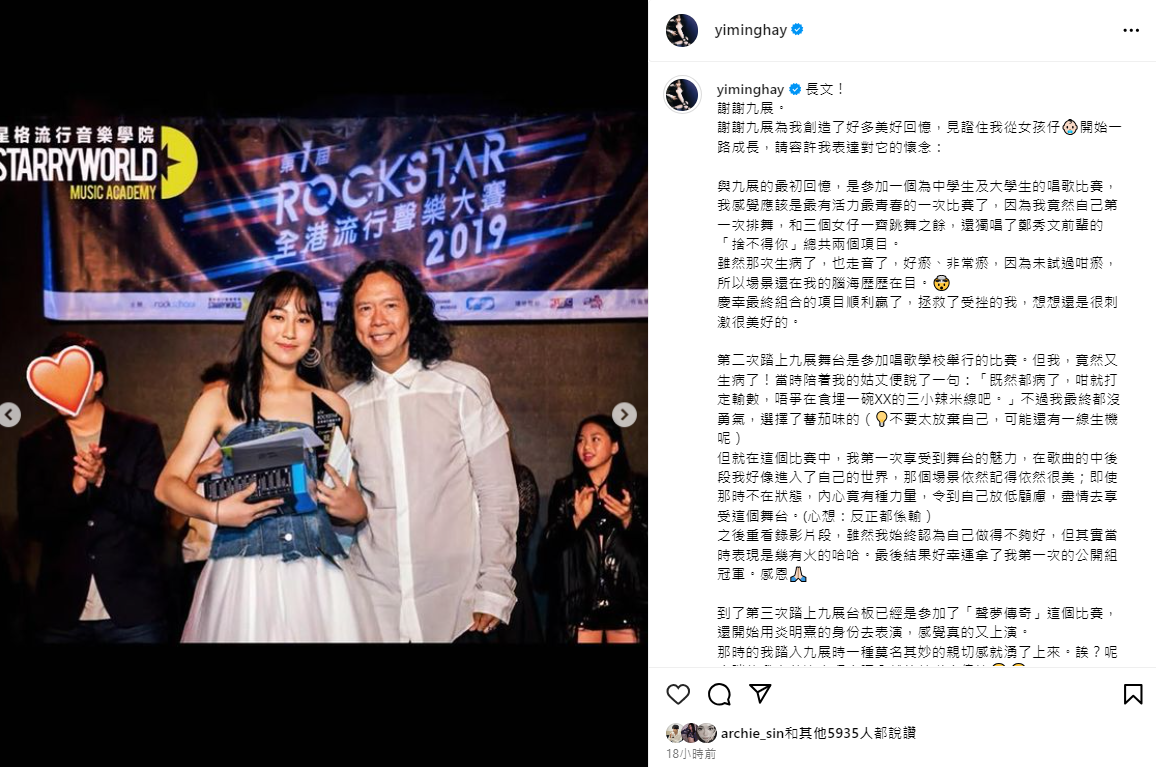Open the three-dot more options menu
Screen dimensions: 1156x767
point(1131,30)
